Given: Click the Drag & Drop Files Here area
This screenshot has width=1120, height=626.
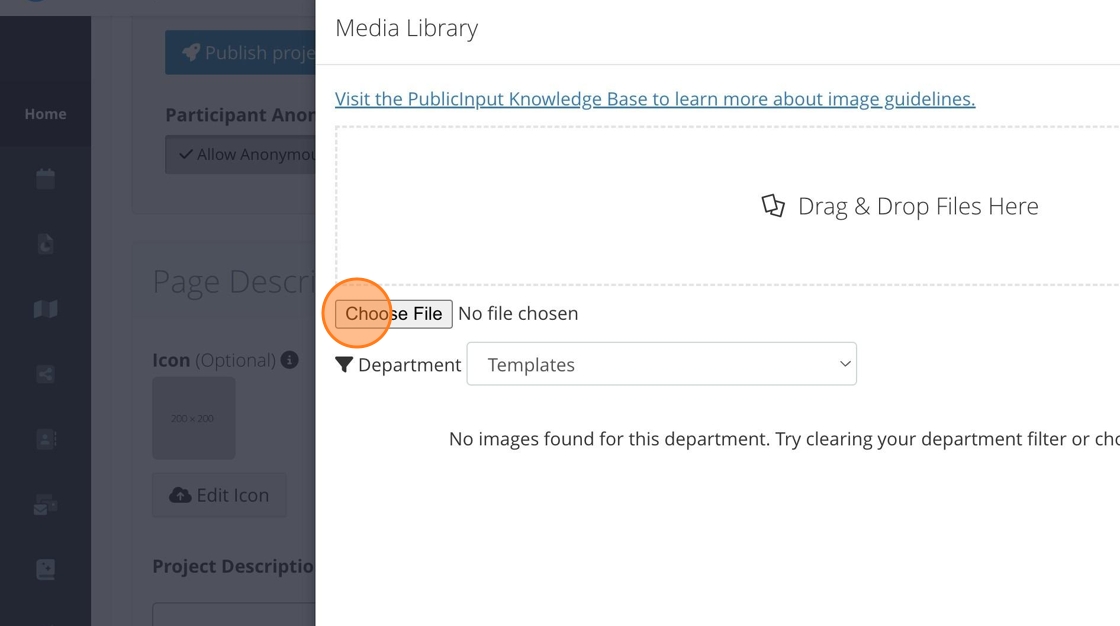Looking at the screenshot, I should [x=900, y=206].
